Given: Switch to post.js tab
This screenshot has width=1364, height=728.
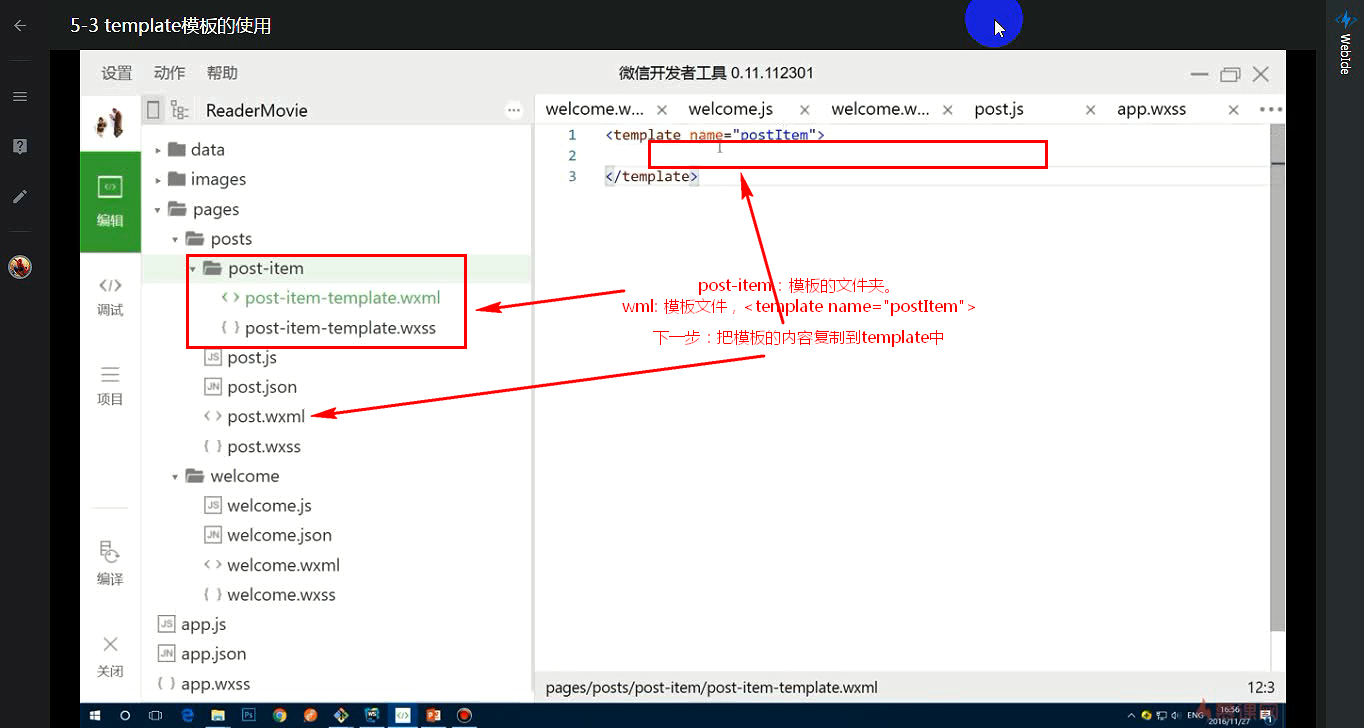Looking at the screenshot, I should (x=999, y=110).
